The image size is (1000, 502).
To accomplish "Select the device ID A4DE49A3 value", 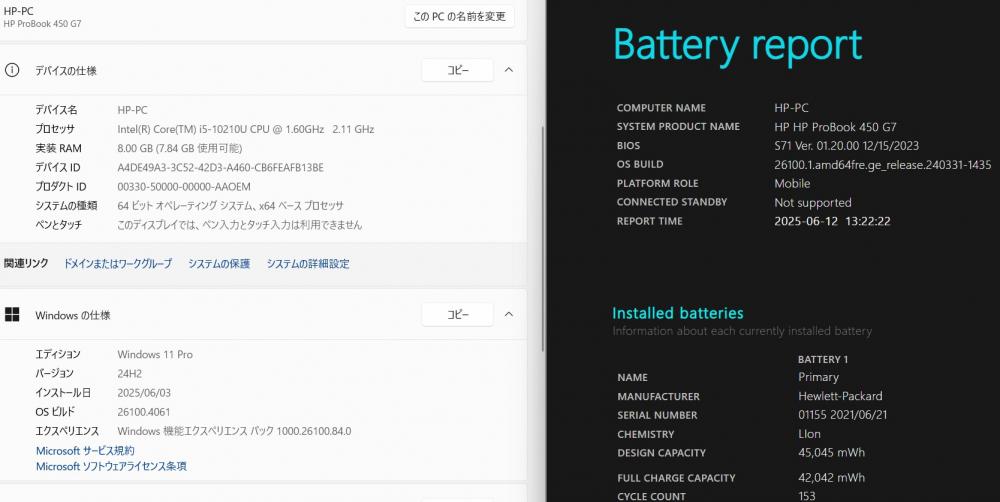I will click(x=220, y=167).
